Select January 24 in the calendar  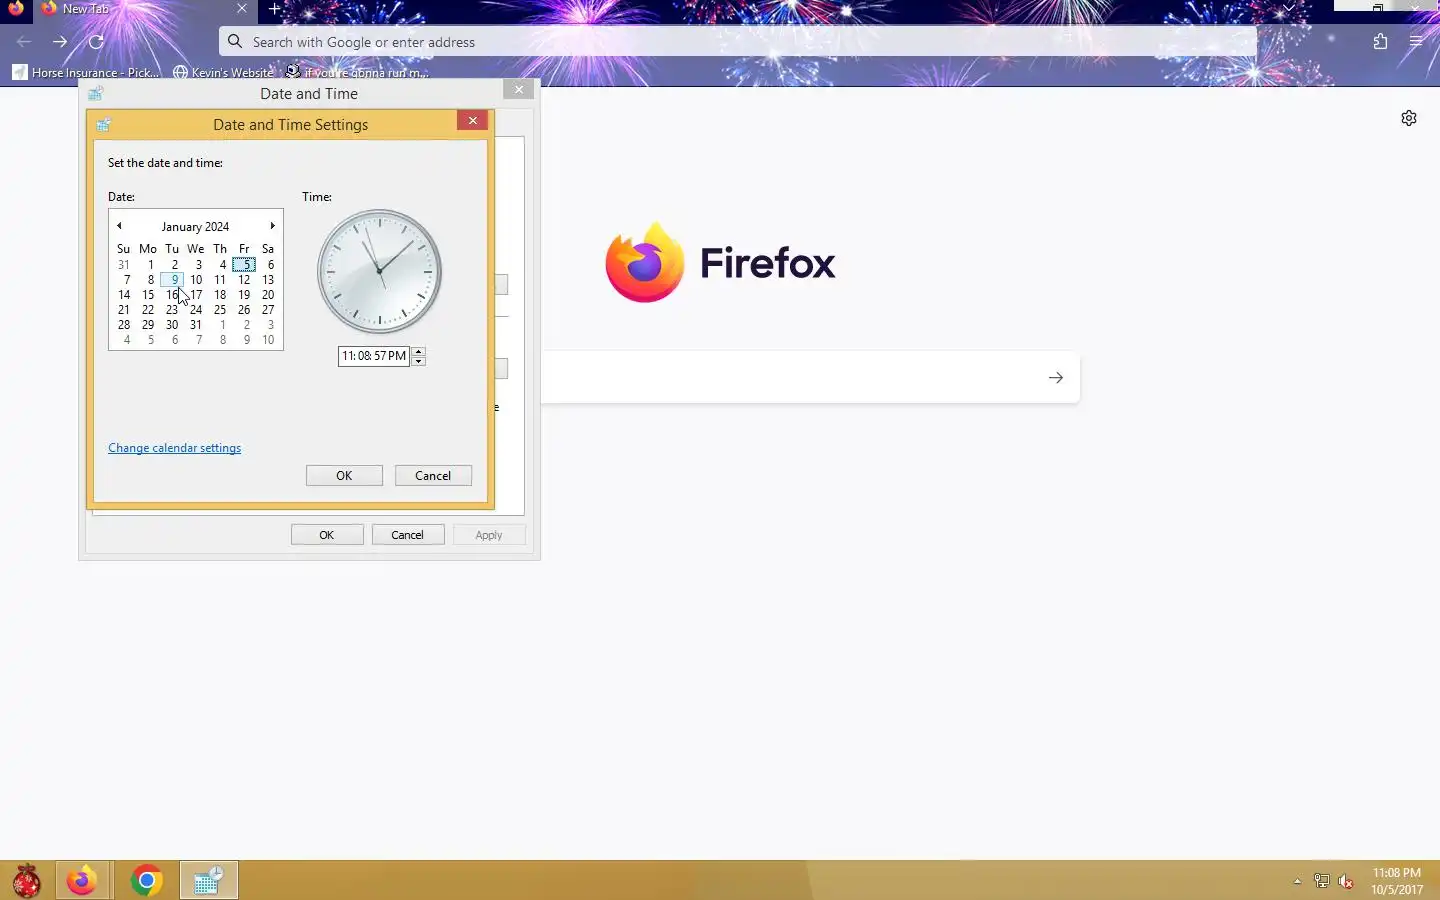tap(197, 310)
